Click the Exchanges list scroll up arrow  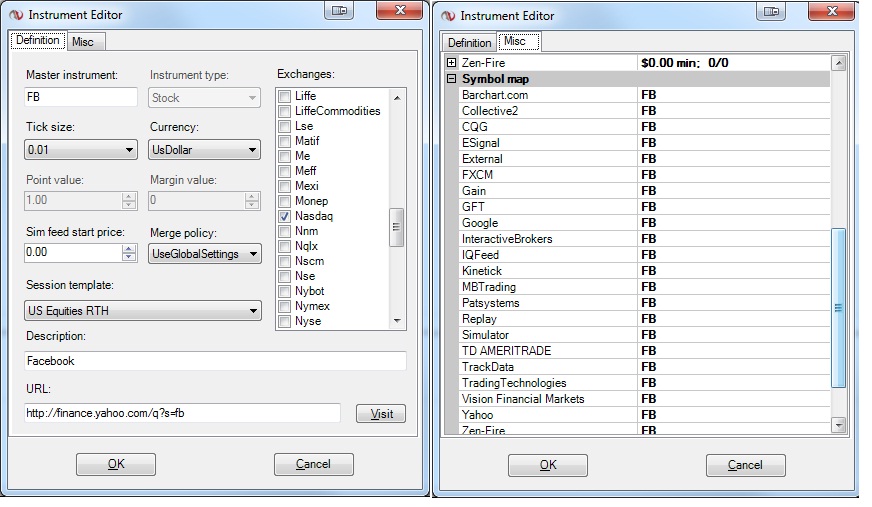click(397, 98)
